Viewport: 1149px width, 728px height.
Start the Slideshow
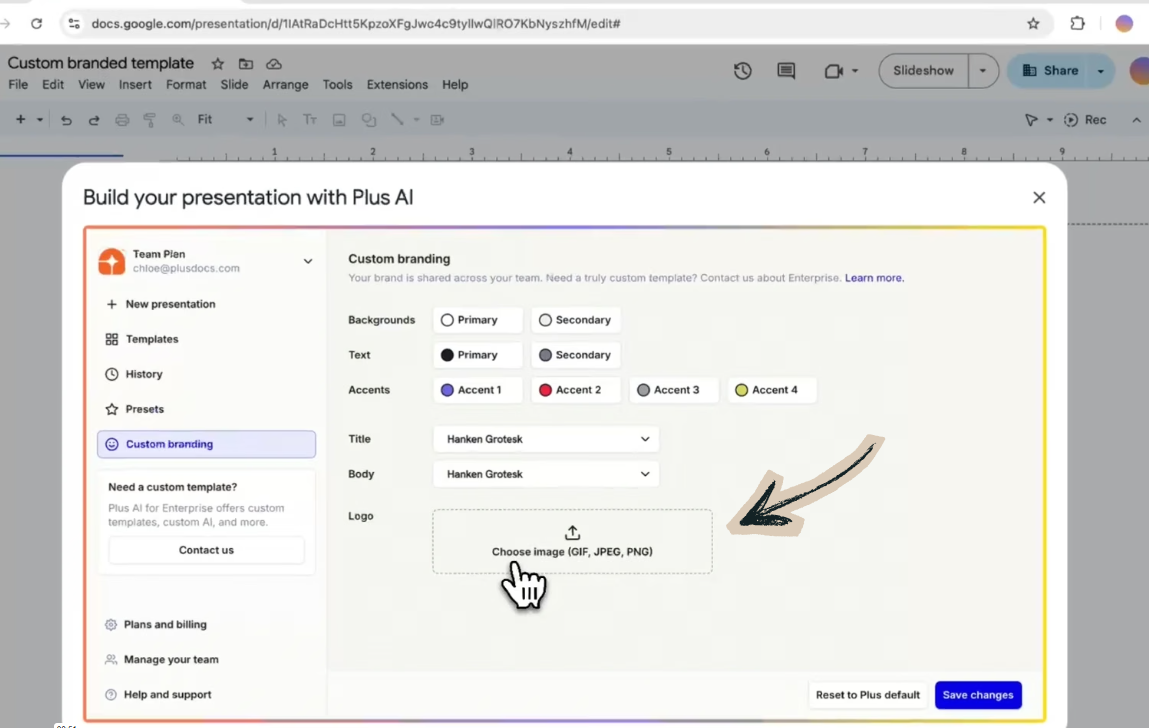923,71
